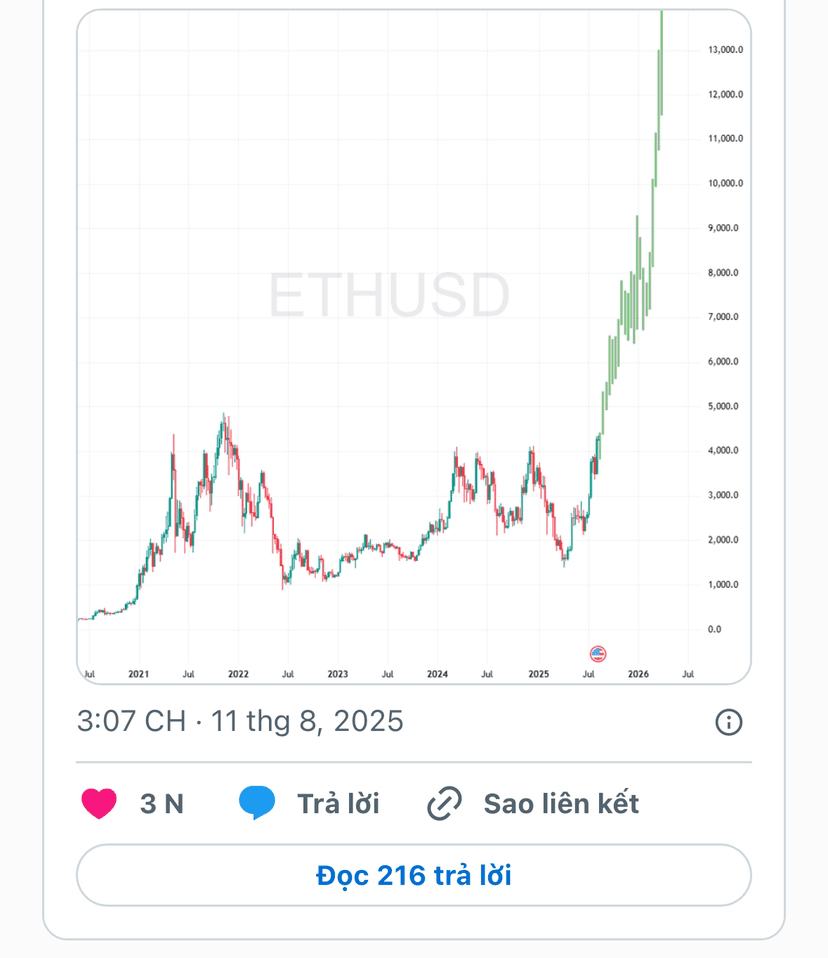Click the 0.0 price axis label
This screenshot has height=958, width=828.
tap(715, 629)
